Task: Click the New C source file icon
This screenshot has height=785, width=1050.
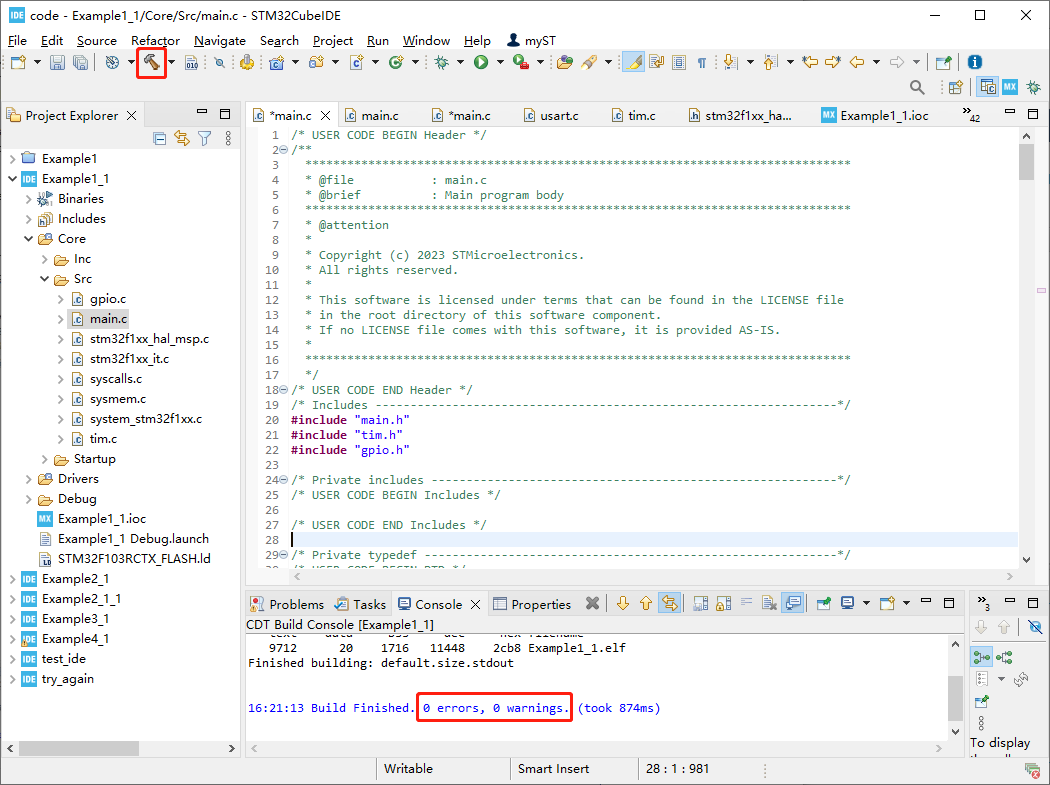Action: point(356,62)
